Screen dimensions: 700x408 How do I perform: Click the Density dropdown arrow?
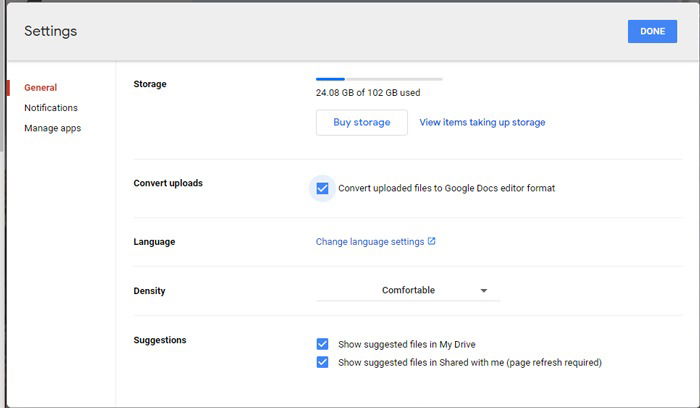[483, 291]
